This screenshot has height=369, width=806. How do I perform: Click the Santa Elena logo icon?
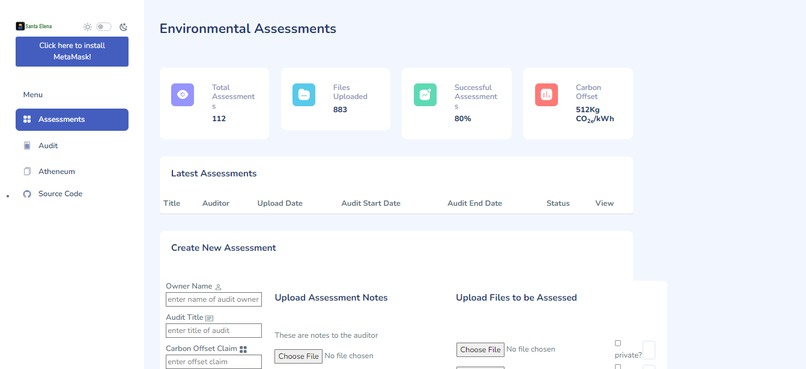tap(20, 26)
